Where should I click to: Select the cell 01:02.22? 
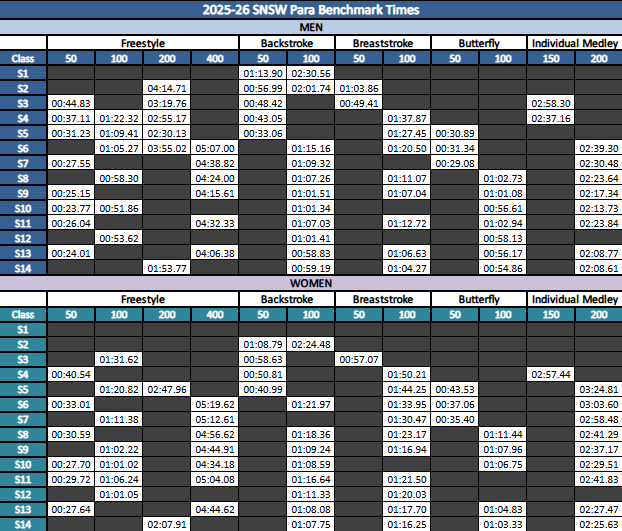tap(119, 449)
